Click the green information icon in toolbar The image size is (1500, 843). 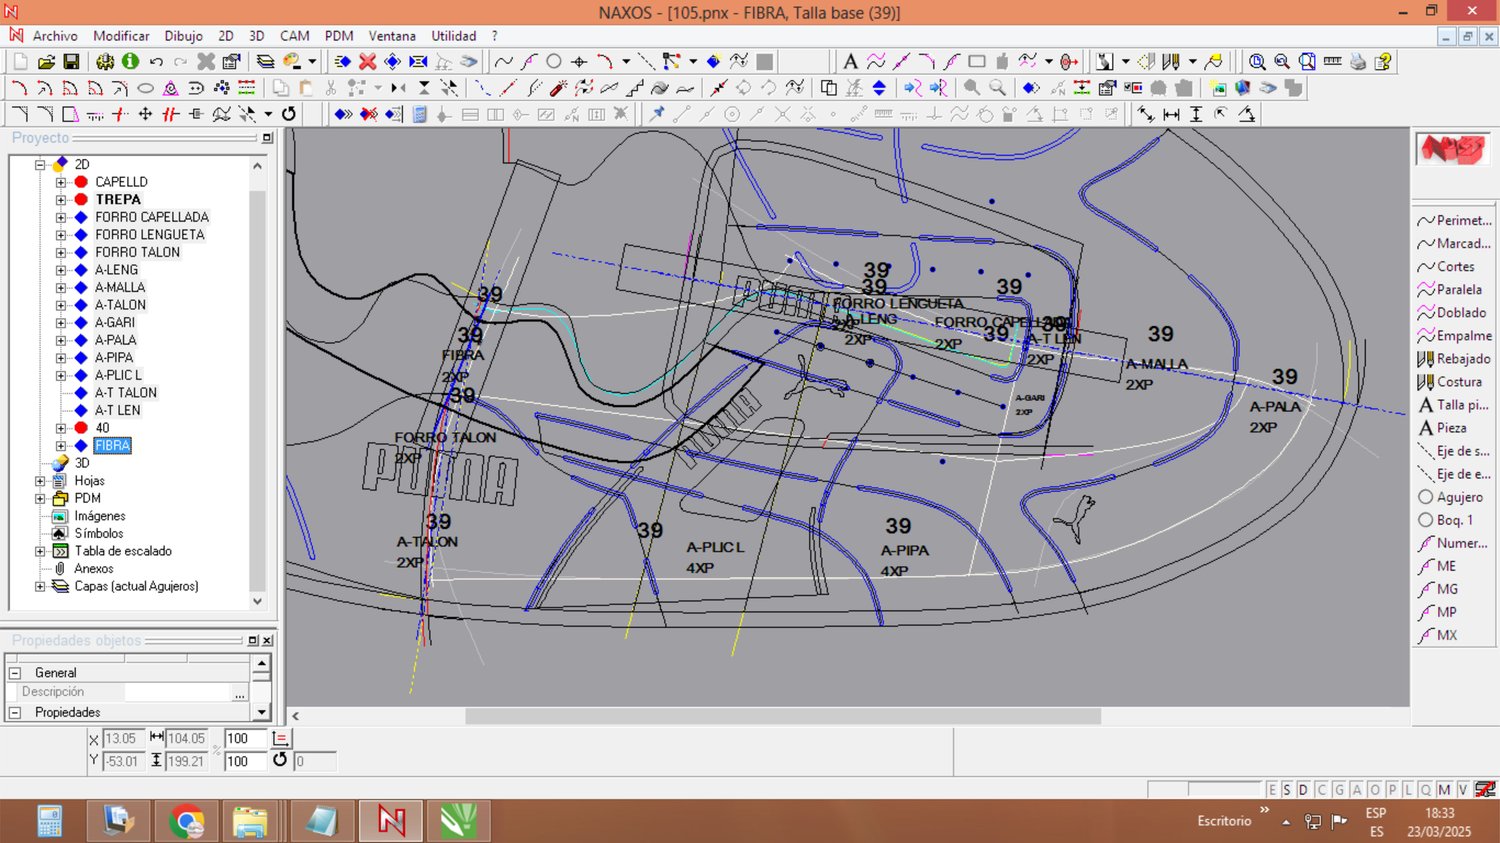coord(130,62)
